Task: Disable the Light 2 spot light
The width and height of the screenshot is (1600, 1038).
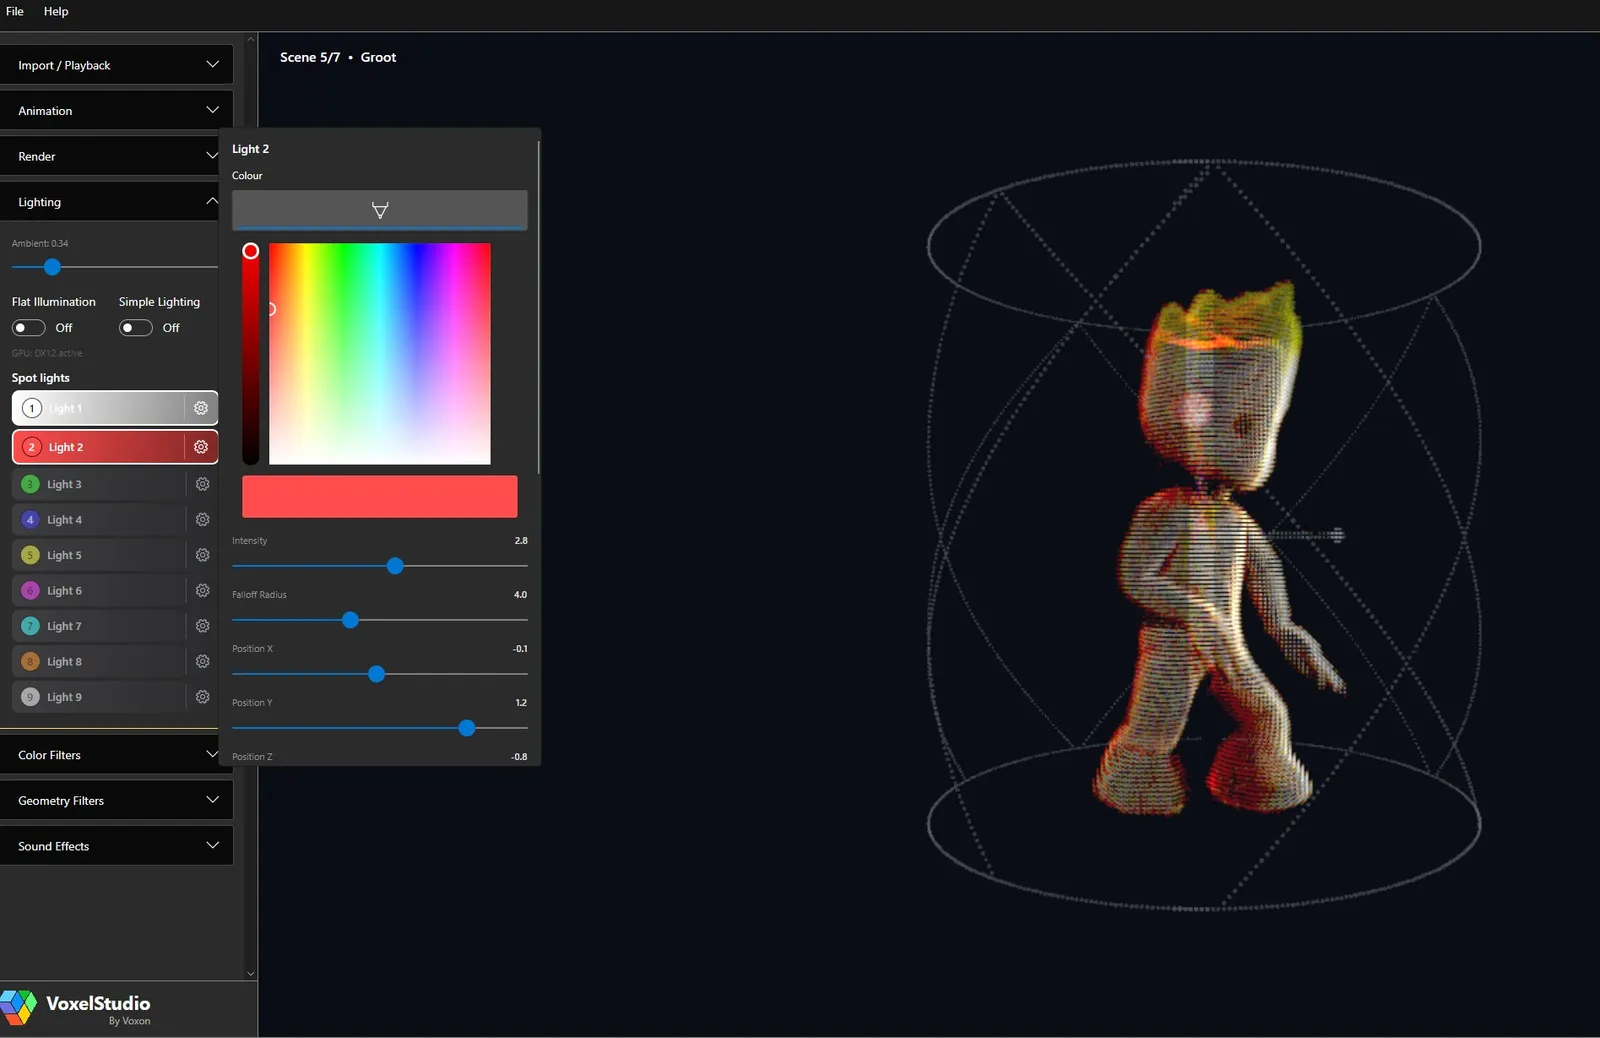Action: click(99, 447)
